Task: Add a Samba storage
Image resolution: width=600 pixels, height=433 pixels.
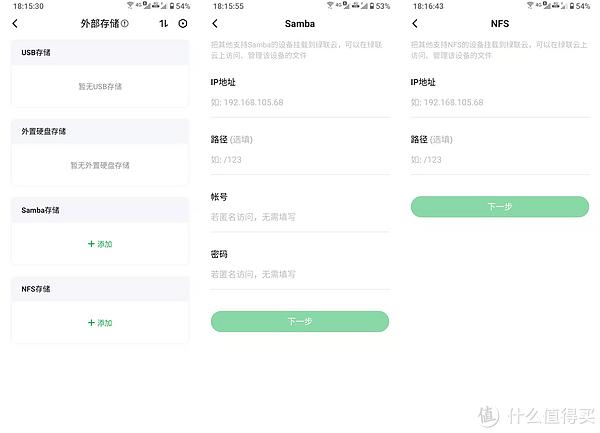Action: click(x=100, y=244)
